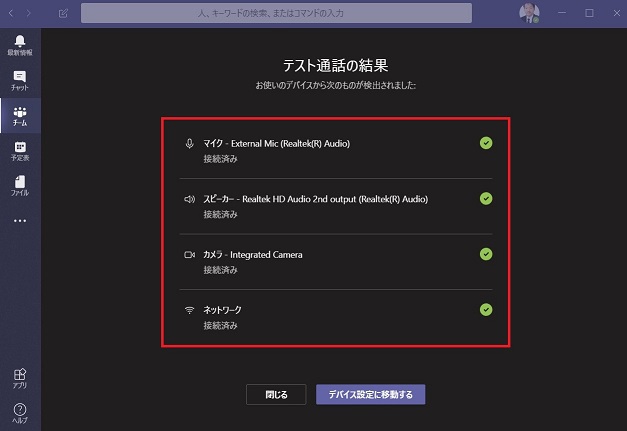This screenshot has width=627, height=431.
Task: Click the スピーカー - Realtek HD Audio text
Action: (x=315, y=199)
